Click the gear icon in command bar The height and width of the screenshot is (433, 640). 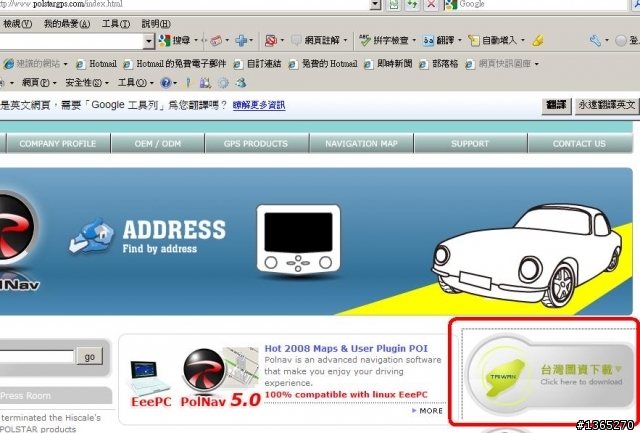223,83
